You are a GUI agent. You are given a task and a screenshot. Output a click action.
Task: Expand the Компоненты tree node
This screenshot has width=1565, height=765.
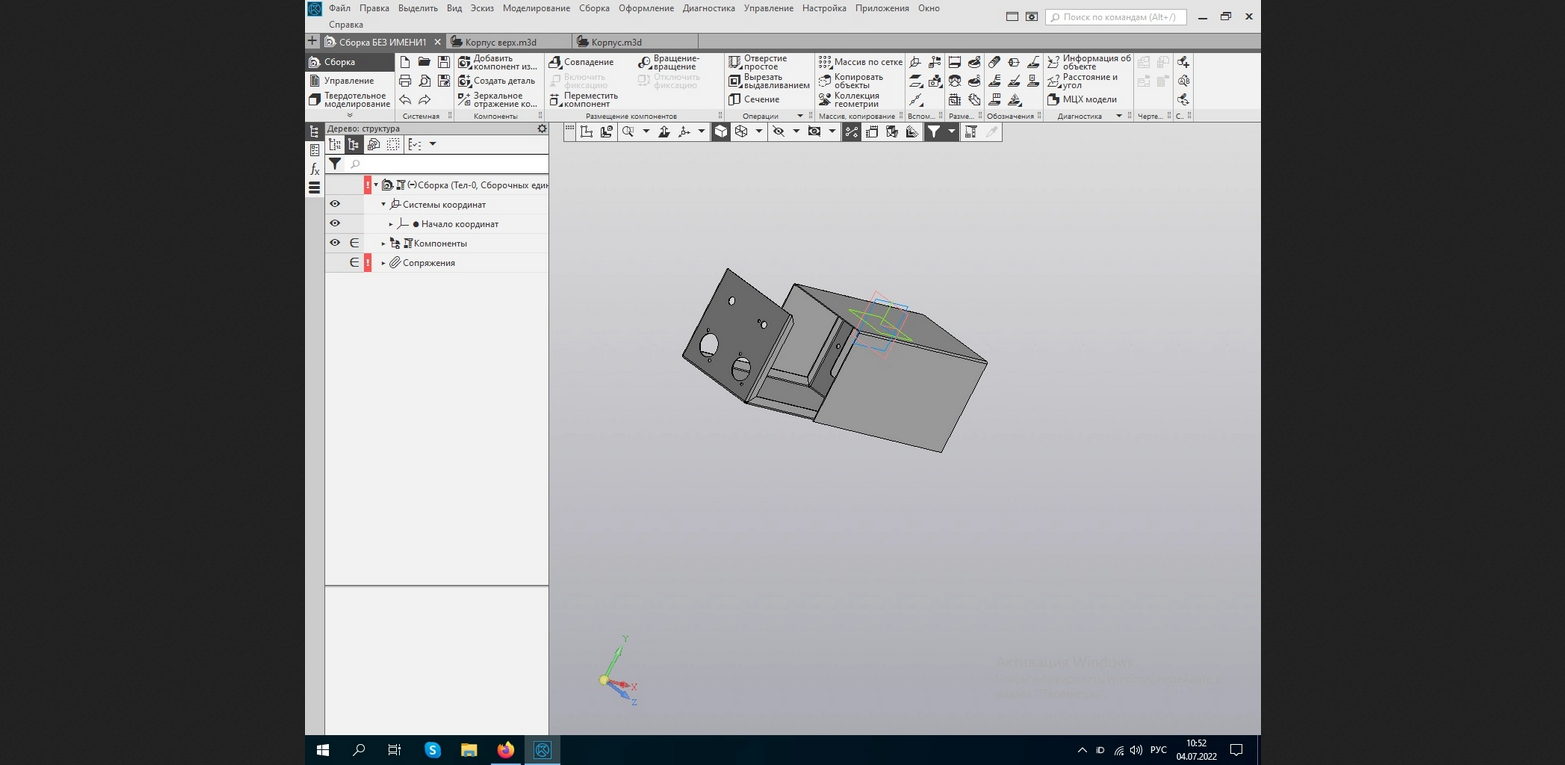[x=383, y=244]
